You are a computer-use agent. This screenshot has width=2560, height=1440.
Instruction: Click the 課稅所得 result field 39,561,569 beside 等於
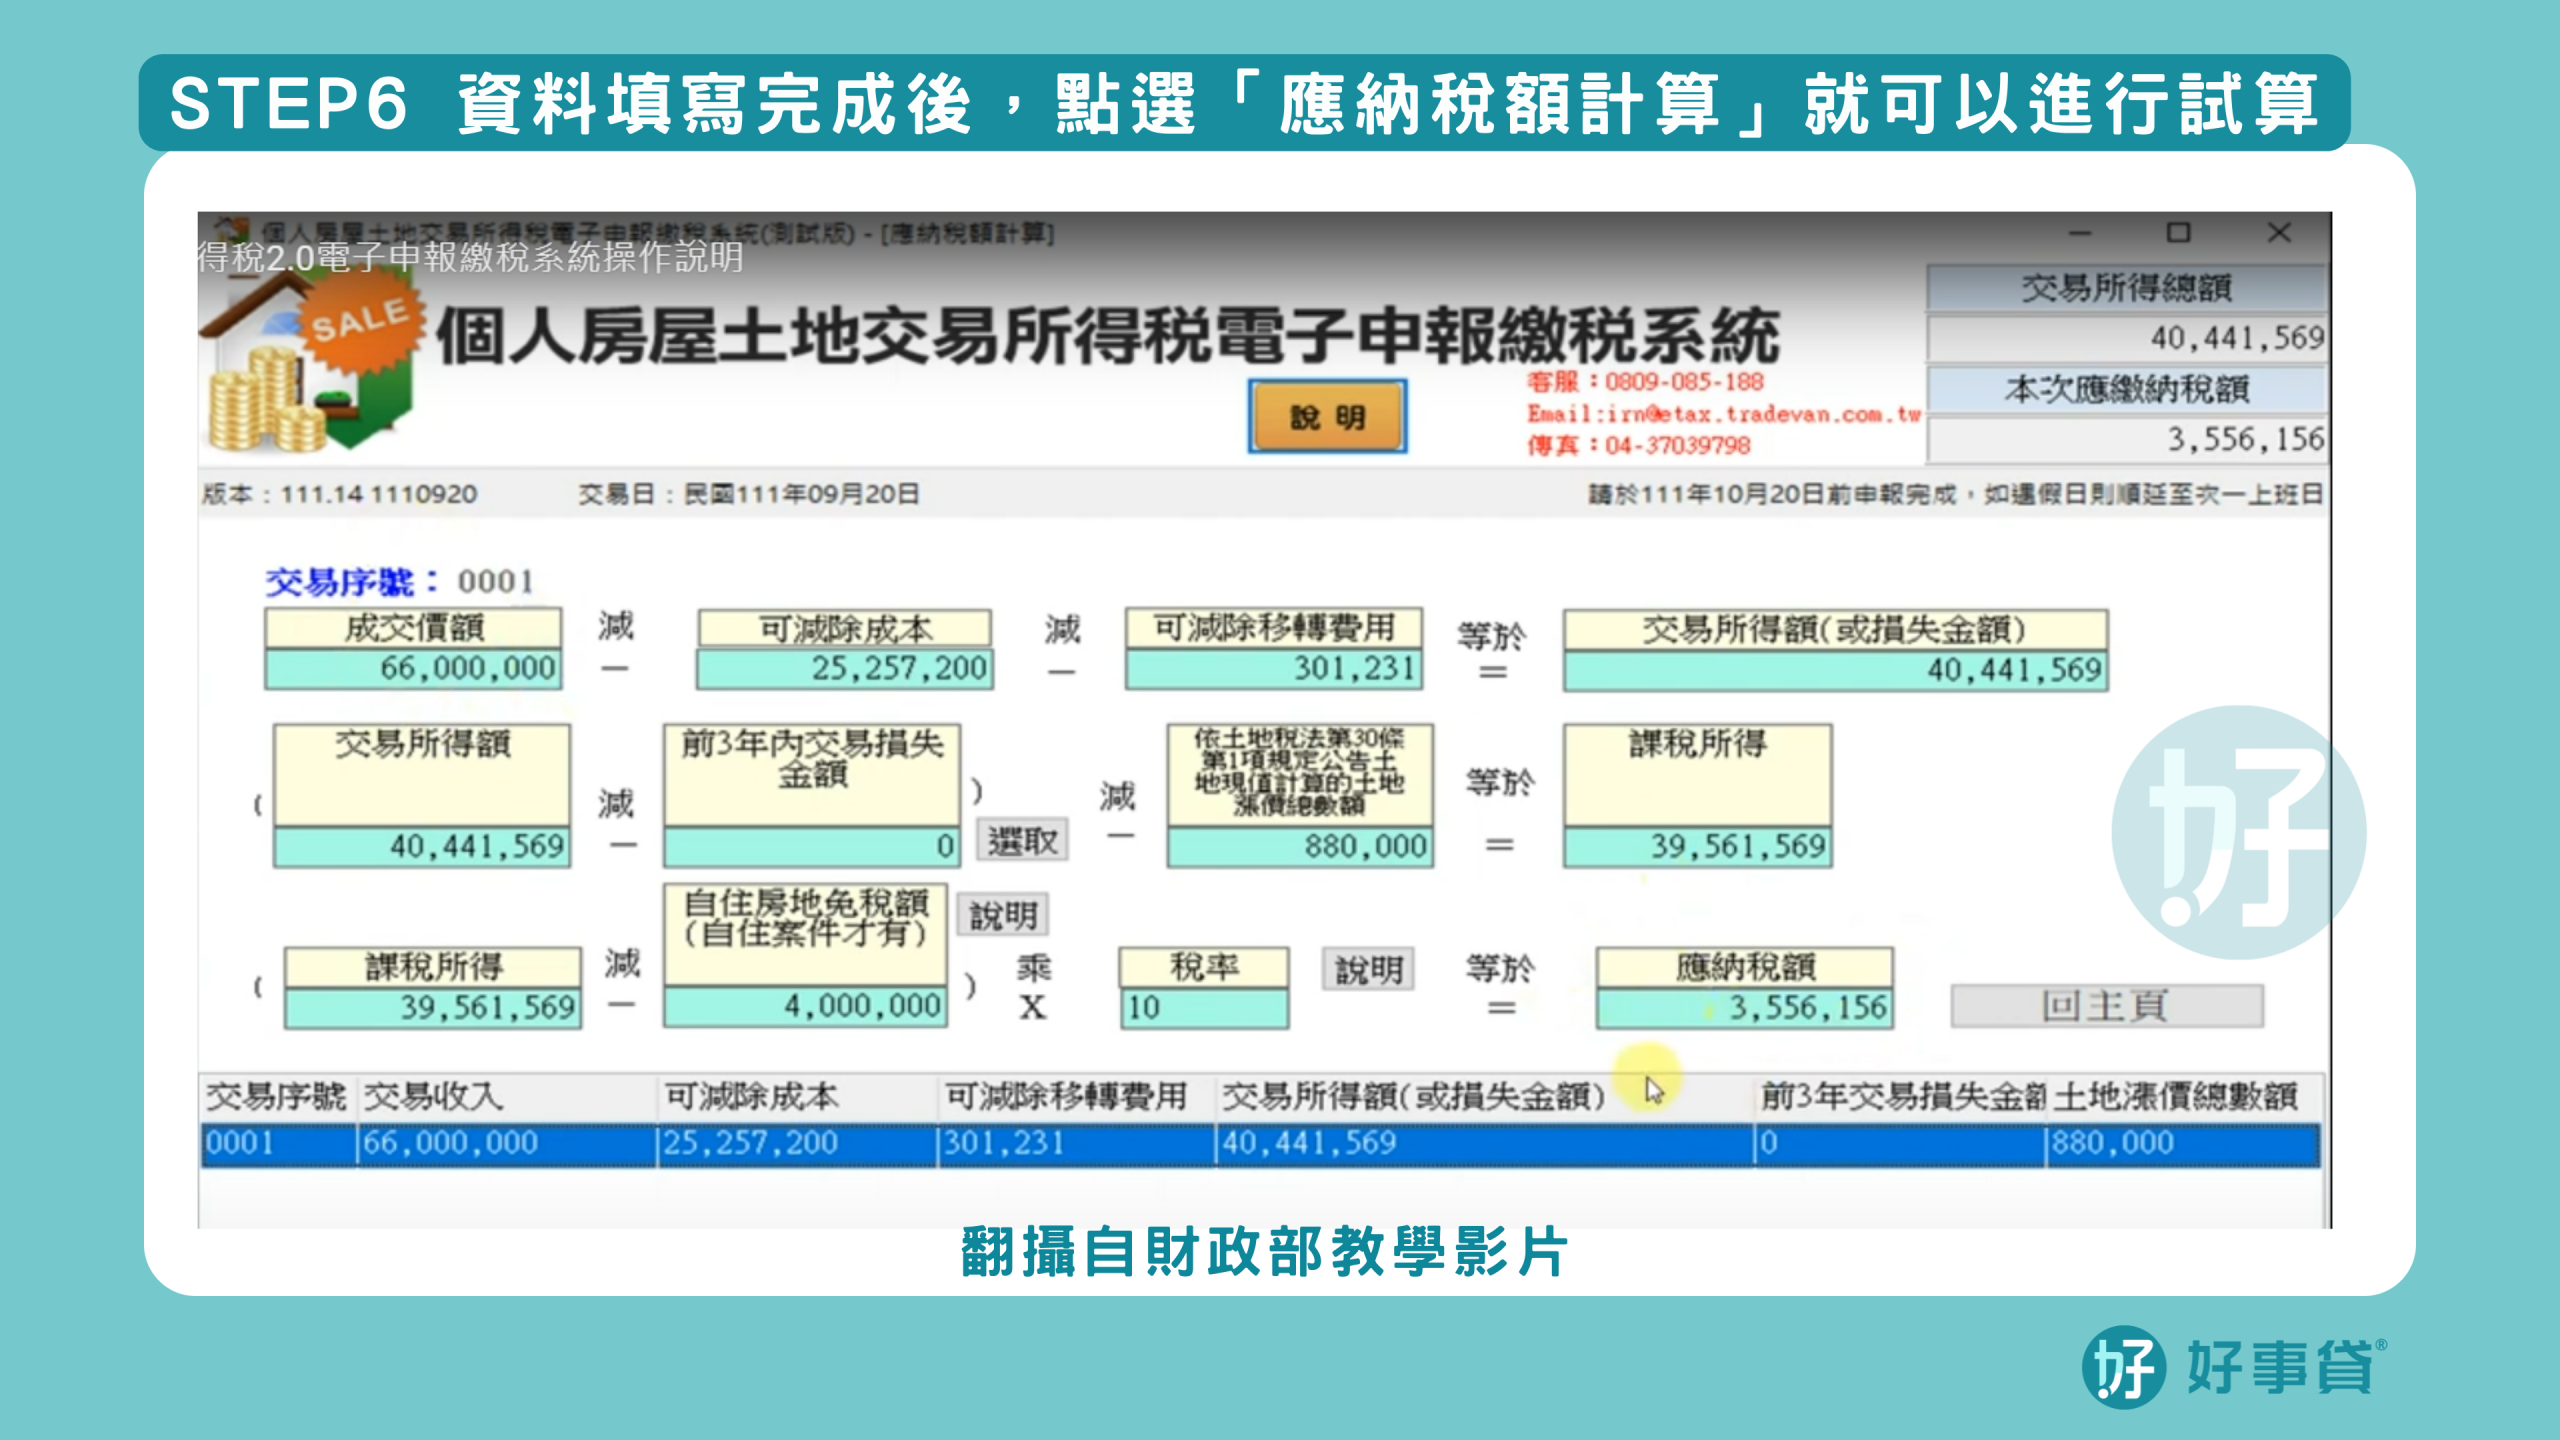click(x=1698, y=846)
